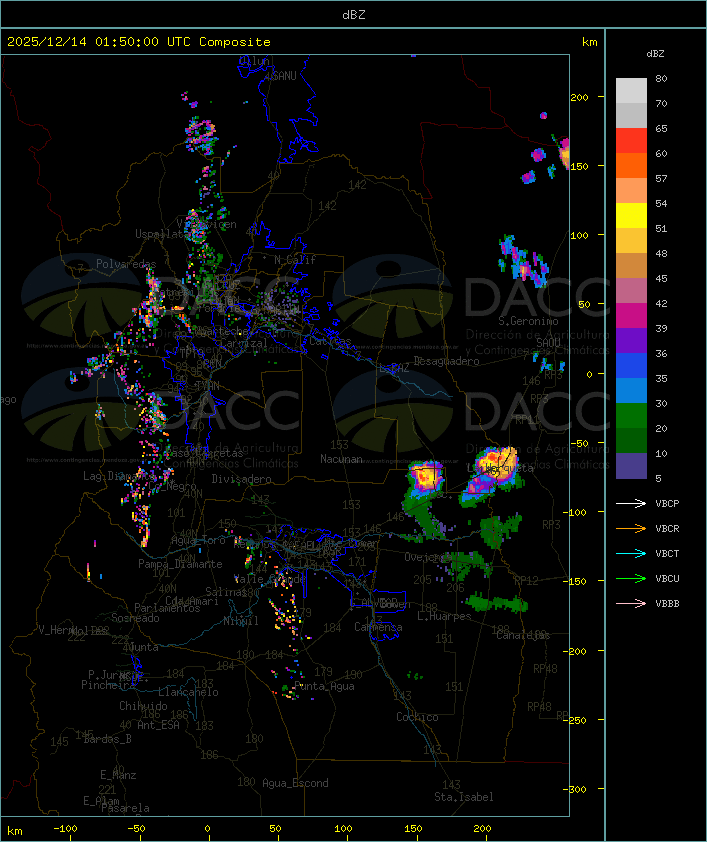The image size is (707, 842).
Task: Click the Sosneado place label
Action: (x=135, y=618)
